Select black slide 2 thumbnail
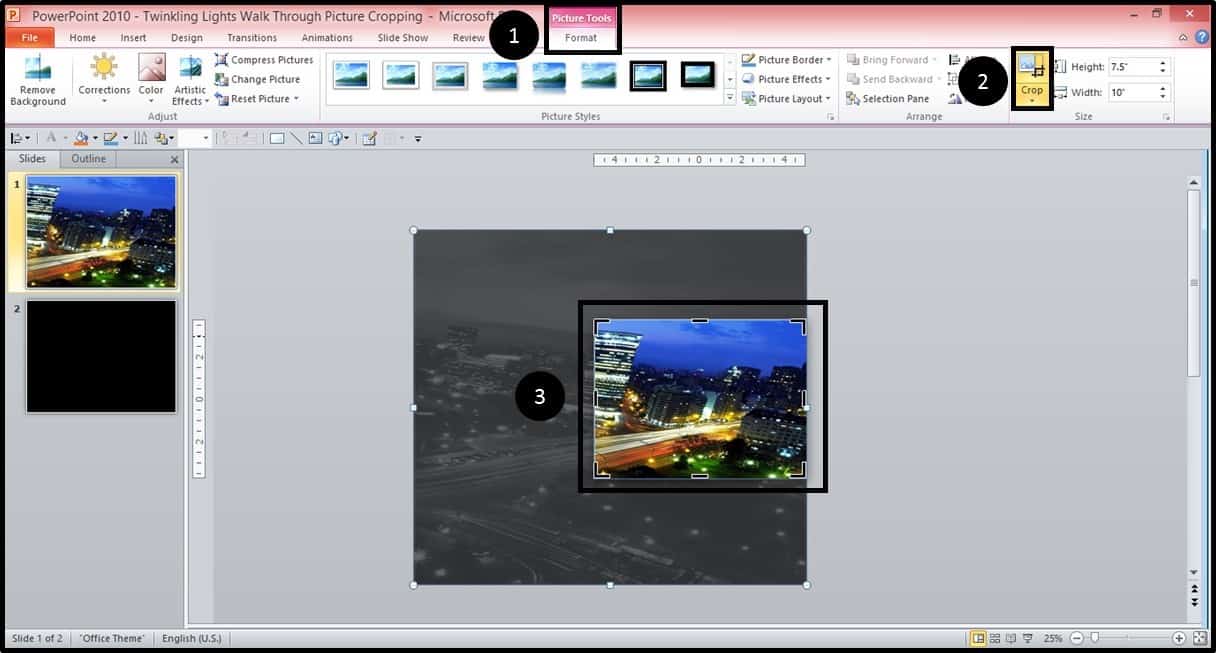 click(101, 356)
